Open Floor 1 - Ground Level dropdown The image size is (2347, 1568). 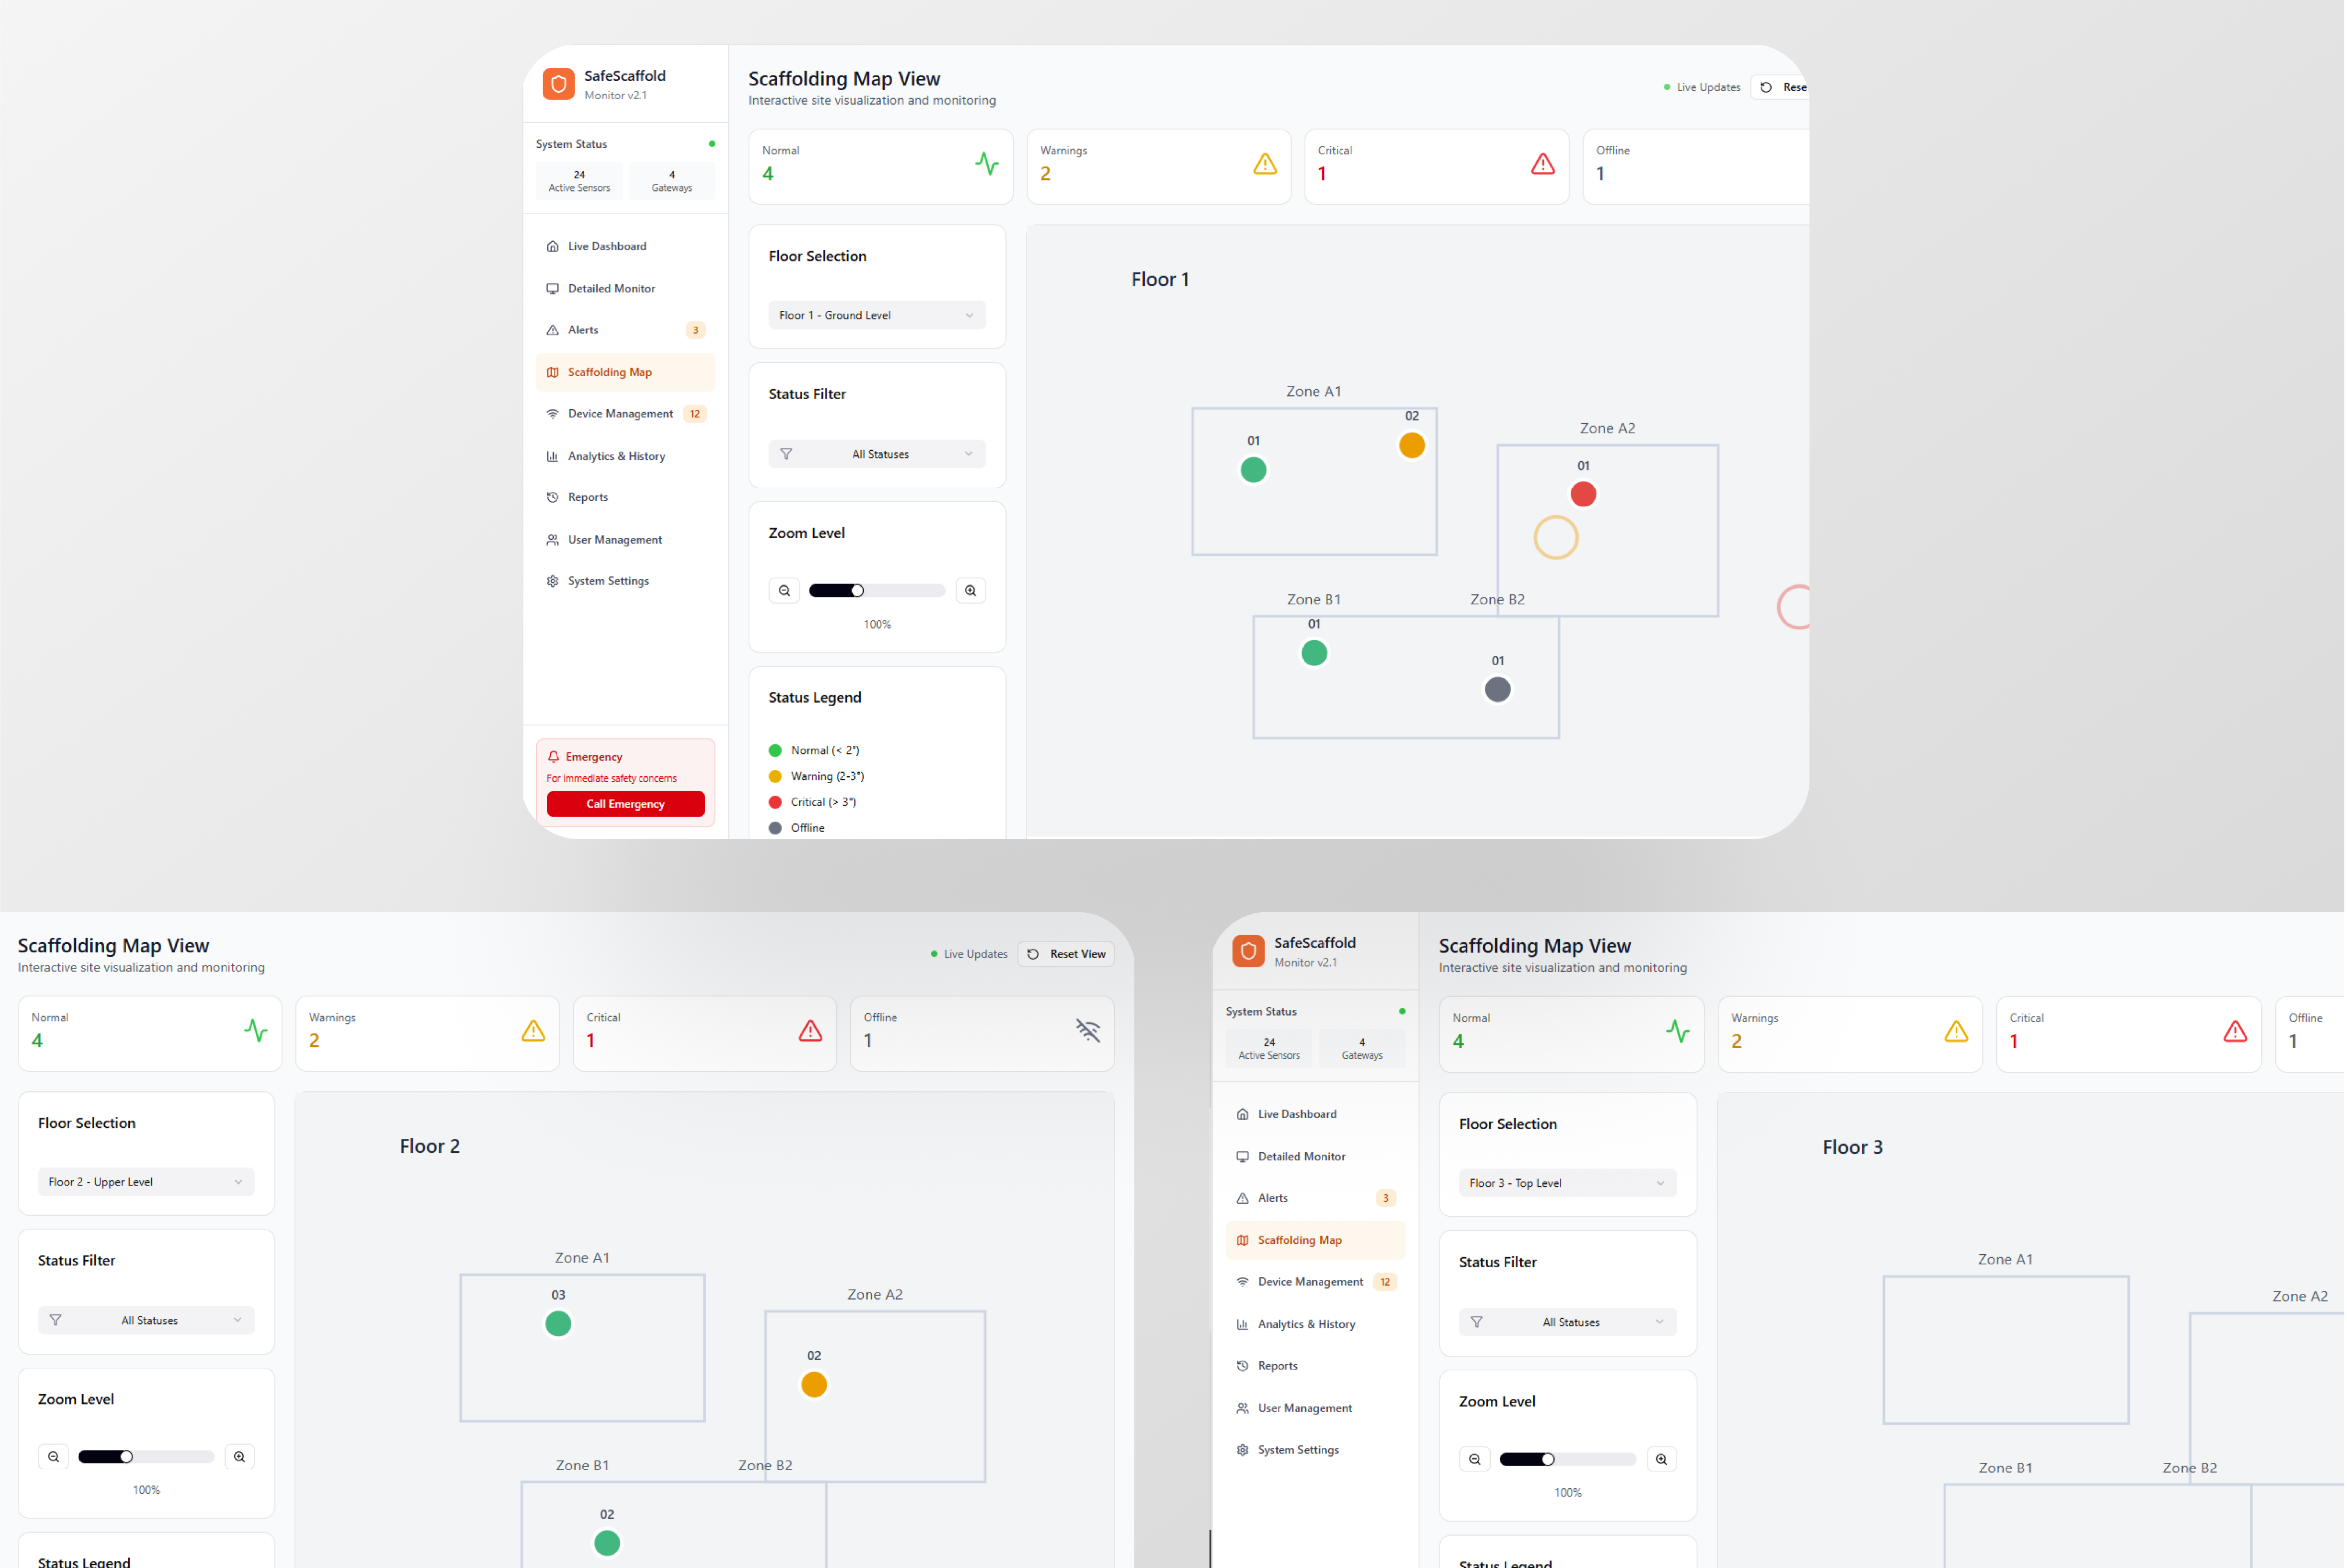(878, 315)
